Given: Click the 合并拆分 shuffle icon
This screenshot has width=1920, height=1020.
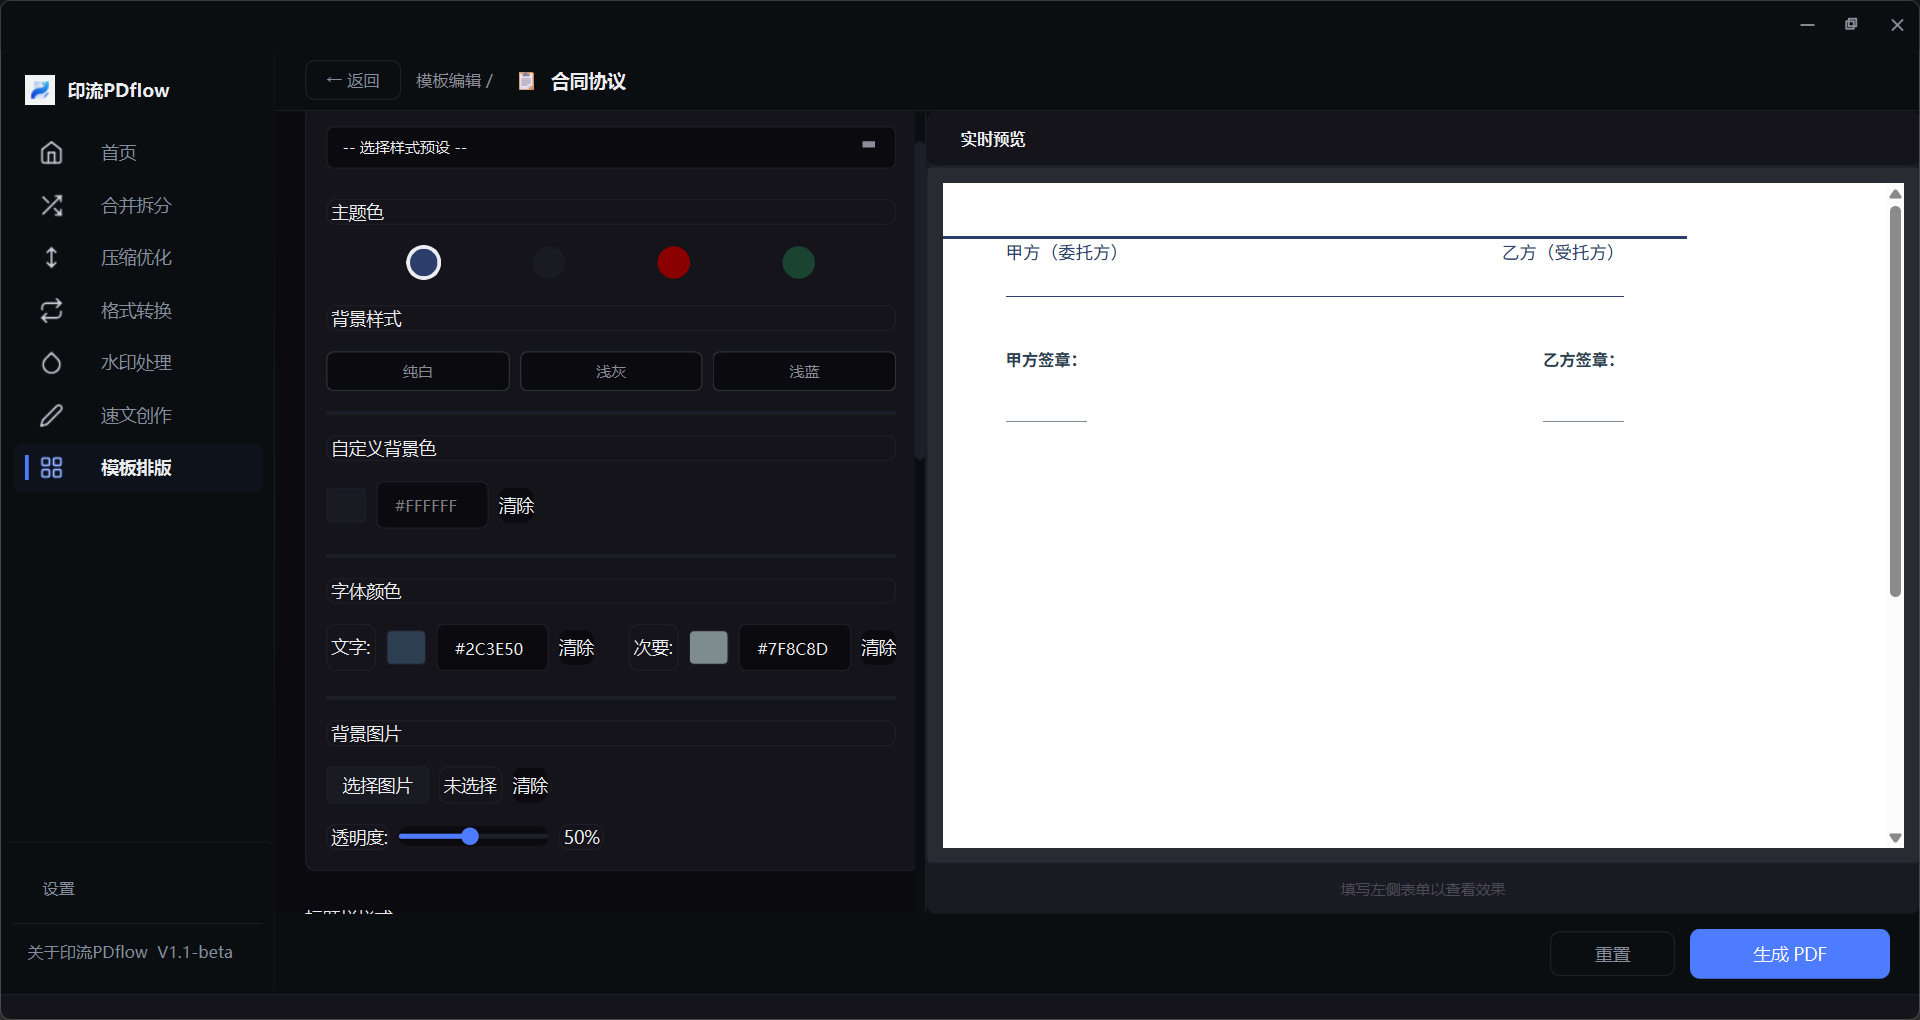Looking at the screenshot, I should pyautogui.click(x=51, y=205).
